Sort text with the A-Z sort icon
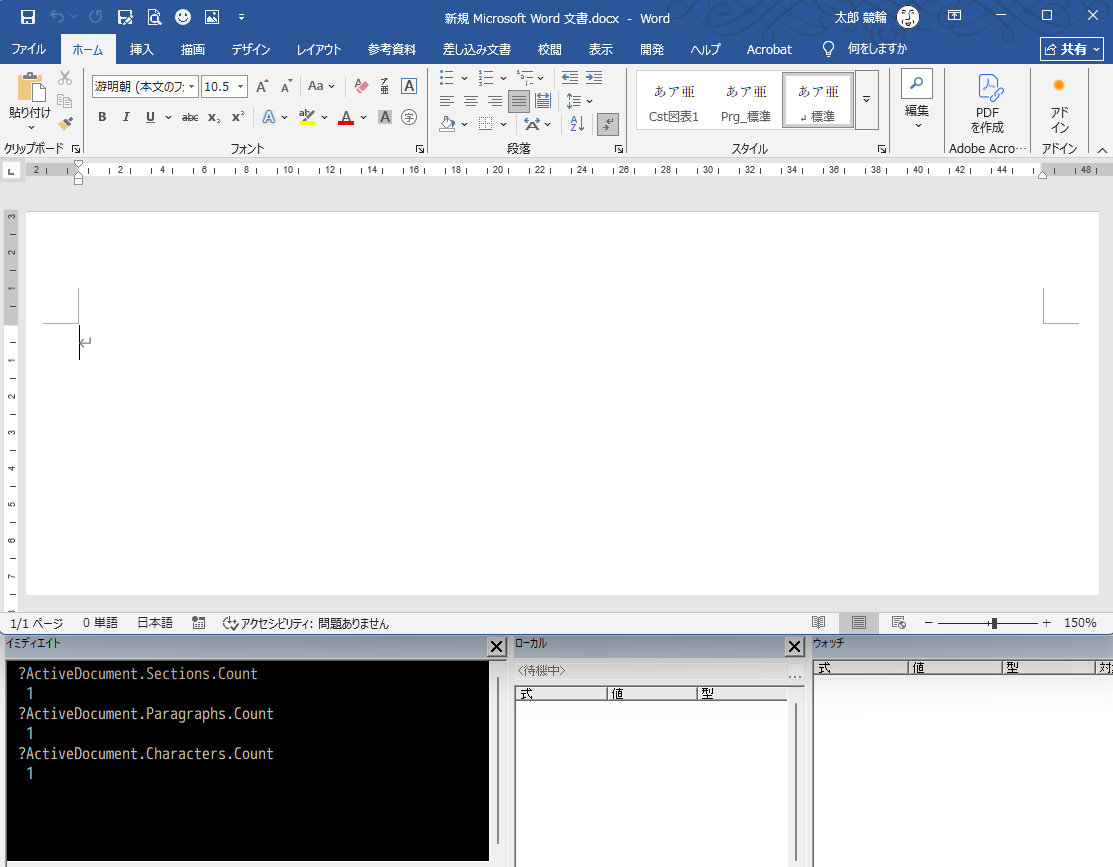Screen dimensions: 1113x867 [577, 124]
